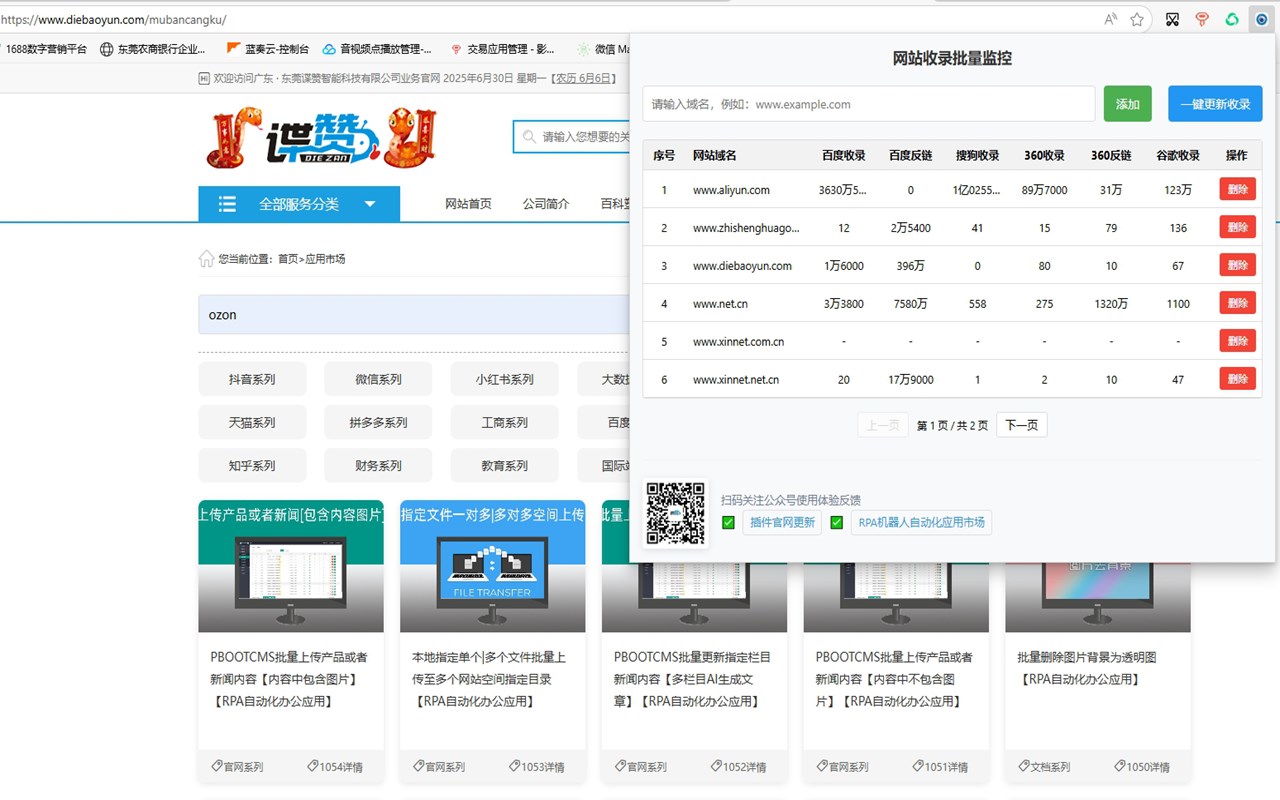Open the 1688数字营销平台 bookmark
Viewport: 1280px width, 800px height.
point(46,49)
